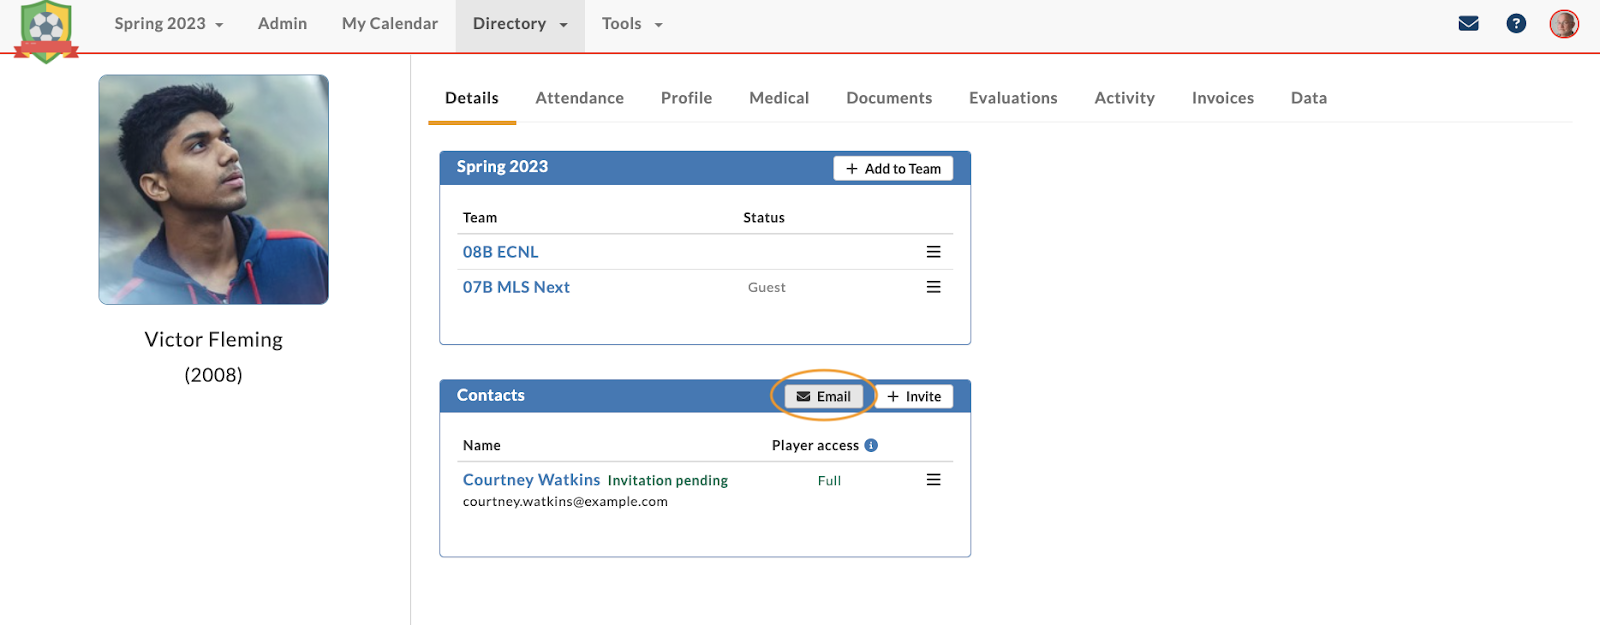
Task: Click the Player access info icon
Action: point(871,445)
